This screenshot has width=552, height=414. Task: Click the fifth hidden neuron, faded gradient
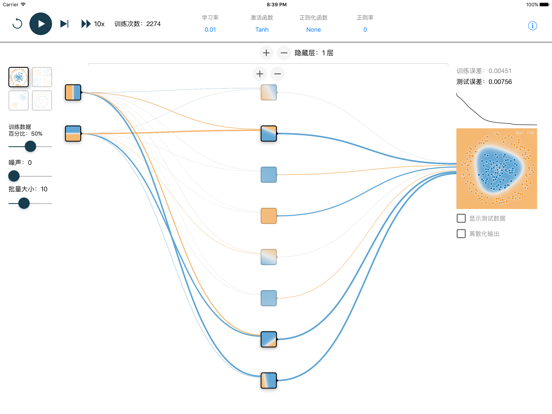[269, 257]
